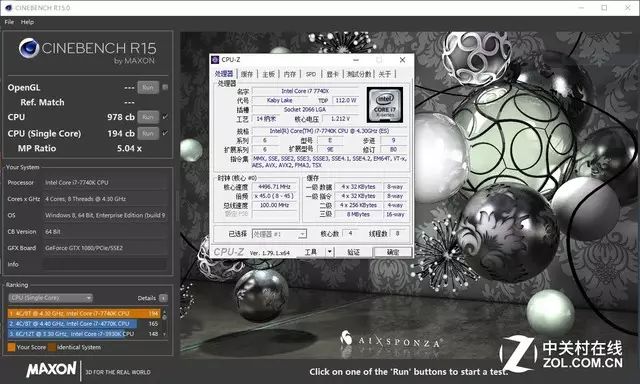
Task: Click the 4 x 256 KBytes L2 value
Action: [358, 205]
